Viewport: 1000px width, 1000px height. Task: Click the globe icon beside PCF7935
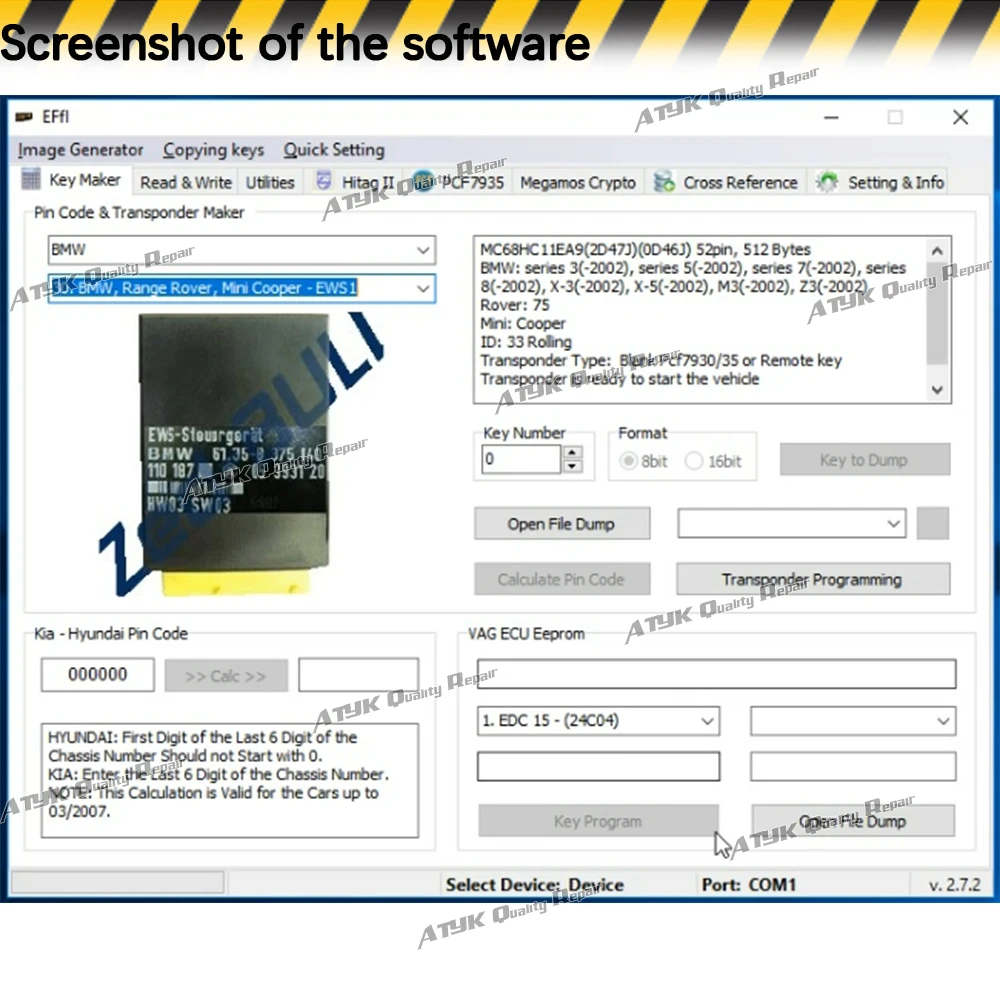423,181
